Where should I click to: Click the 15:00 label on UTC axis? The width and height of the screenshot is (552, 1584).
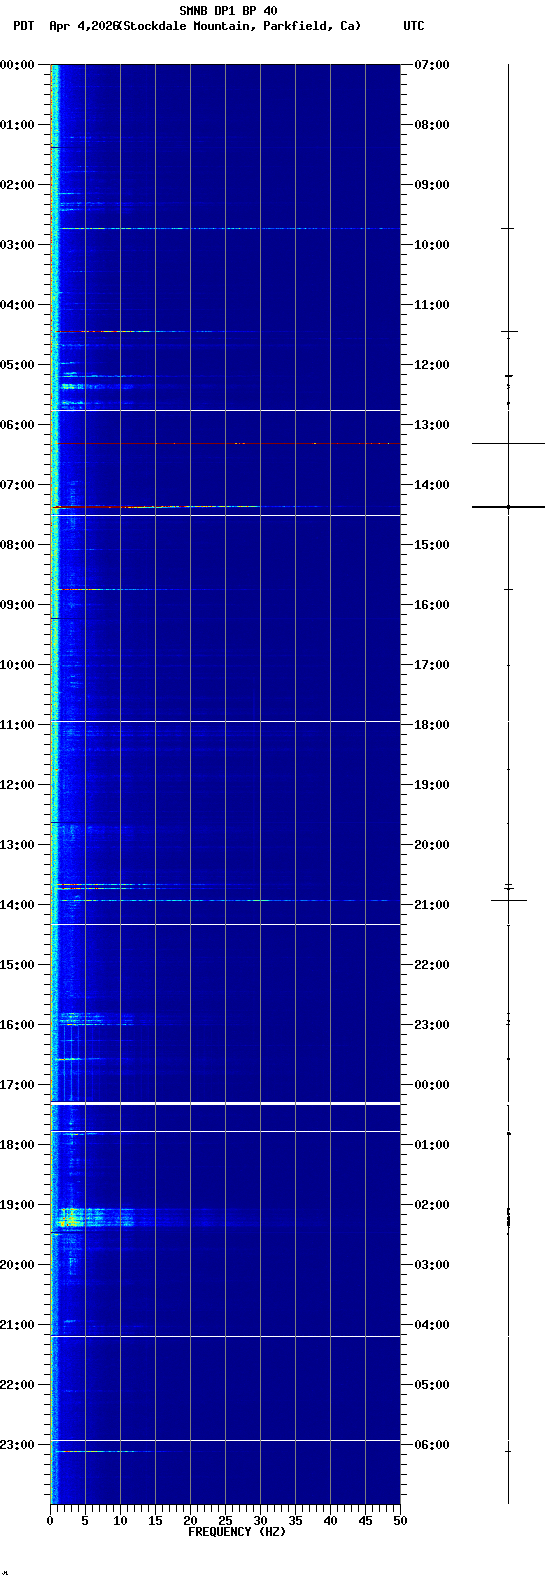tap(432, 545)
